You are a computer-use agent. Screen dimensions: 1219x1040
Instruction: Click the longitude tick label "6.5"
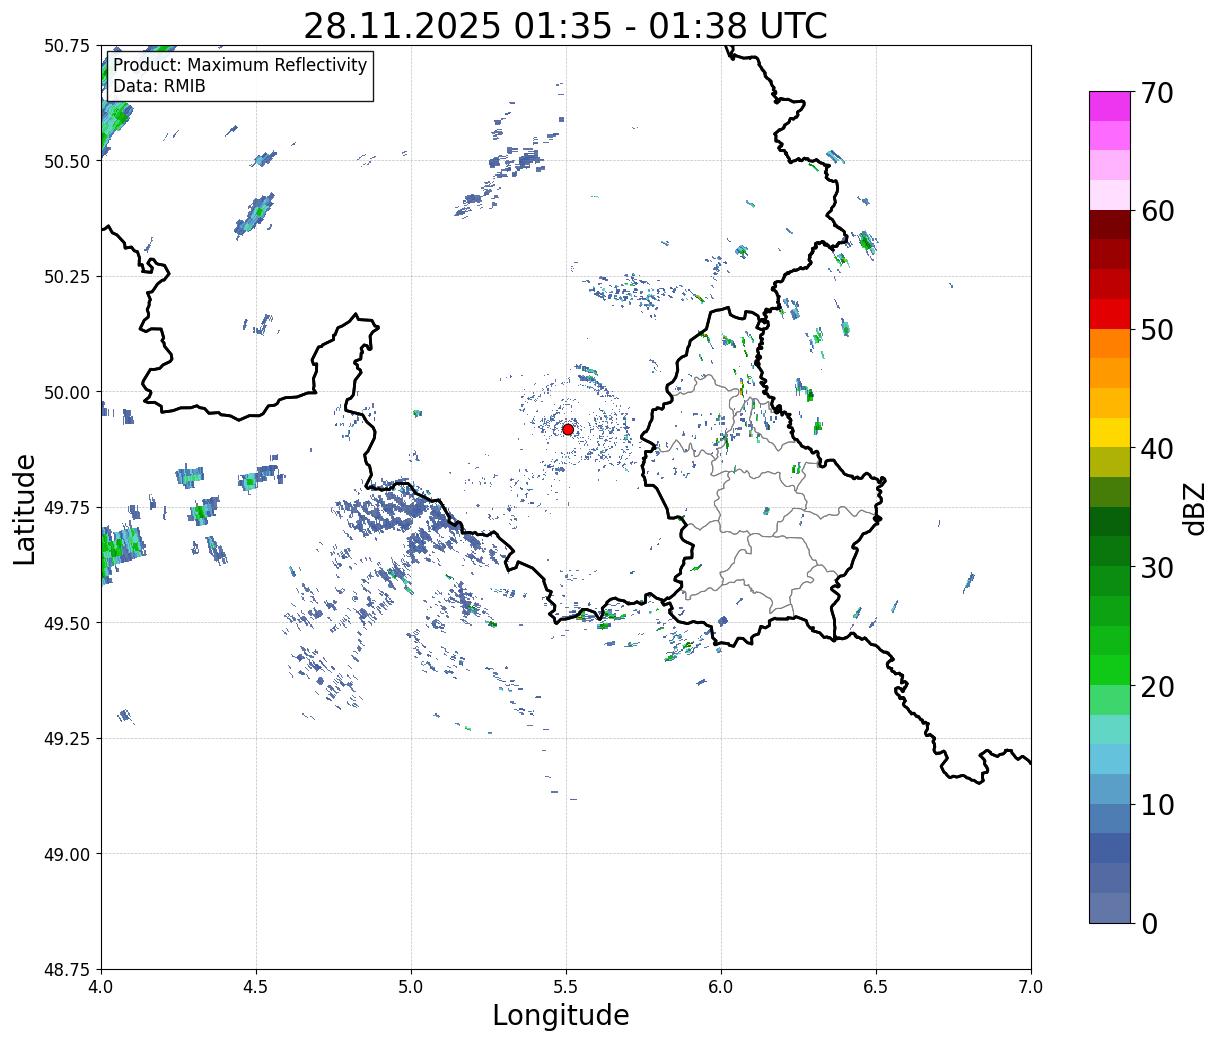click(876, 986)
